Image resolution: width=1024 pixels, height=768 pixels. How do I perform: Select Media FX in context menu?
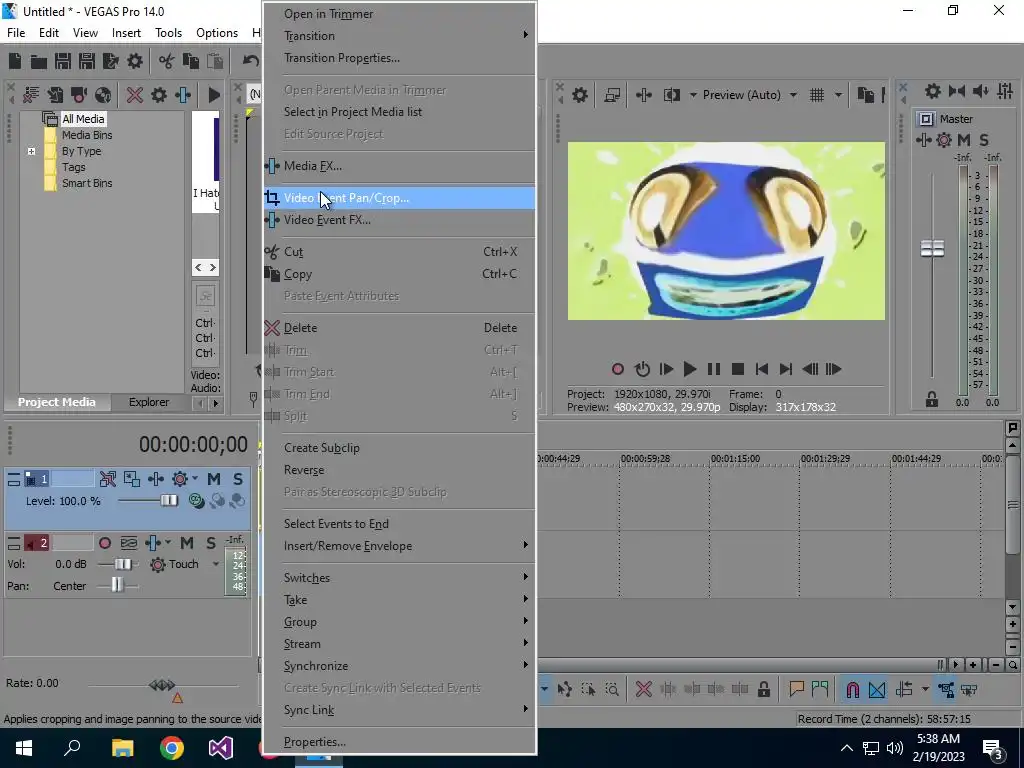point(400,166)
